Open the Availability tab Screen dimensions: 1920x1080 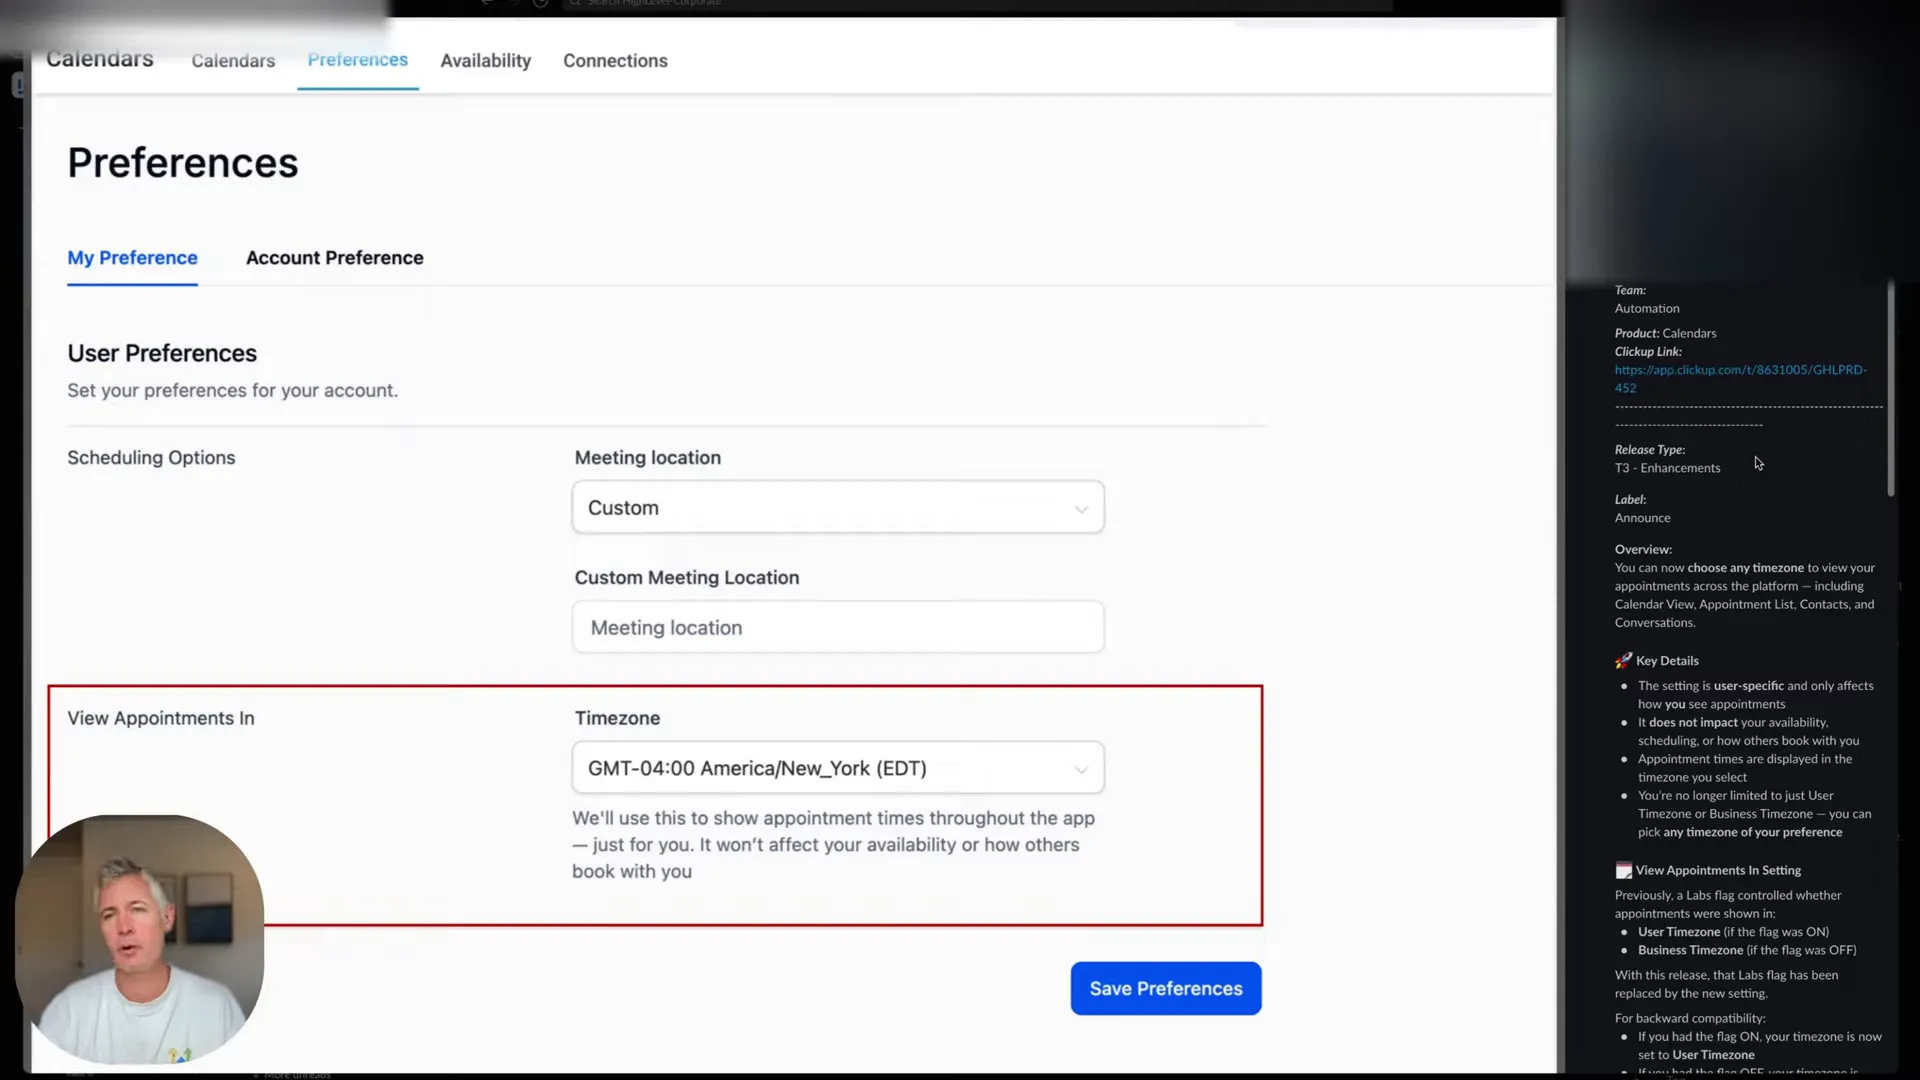(x=485, y=61)
